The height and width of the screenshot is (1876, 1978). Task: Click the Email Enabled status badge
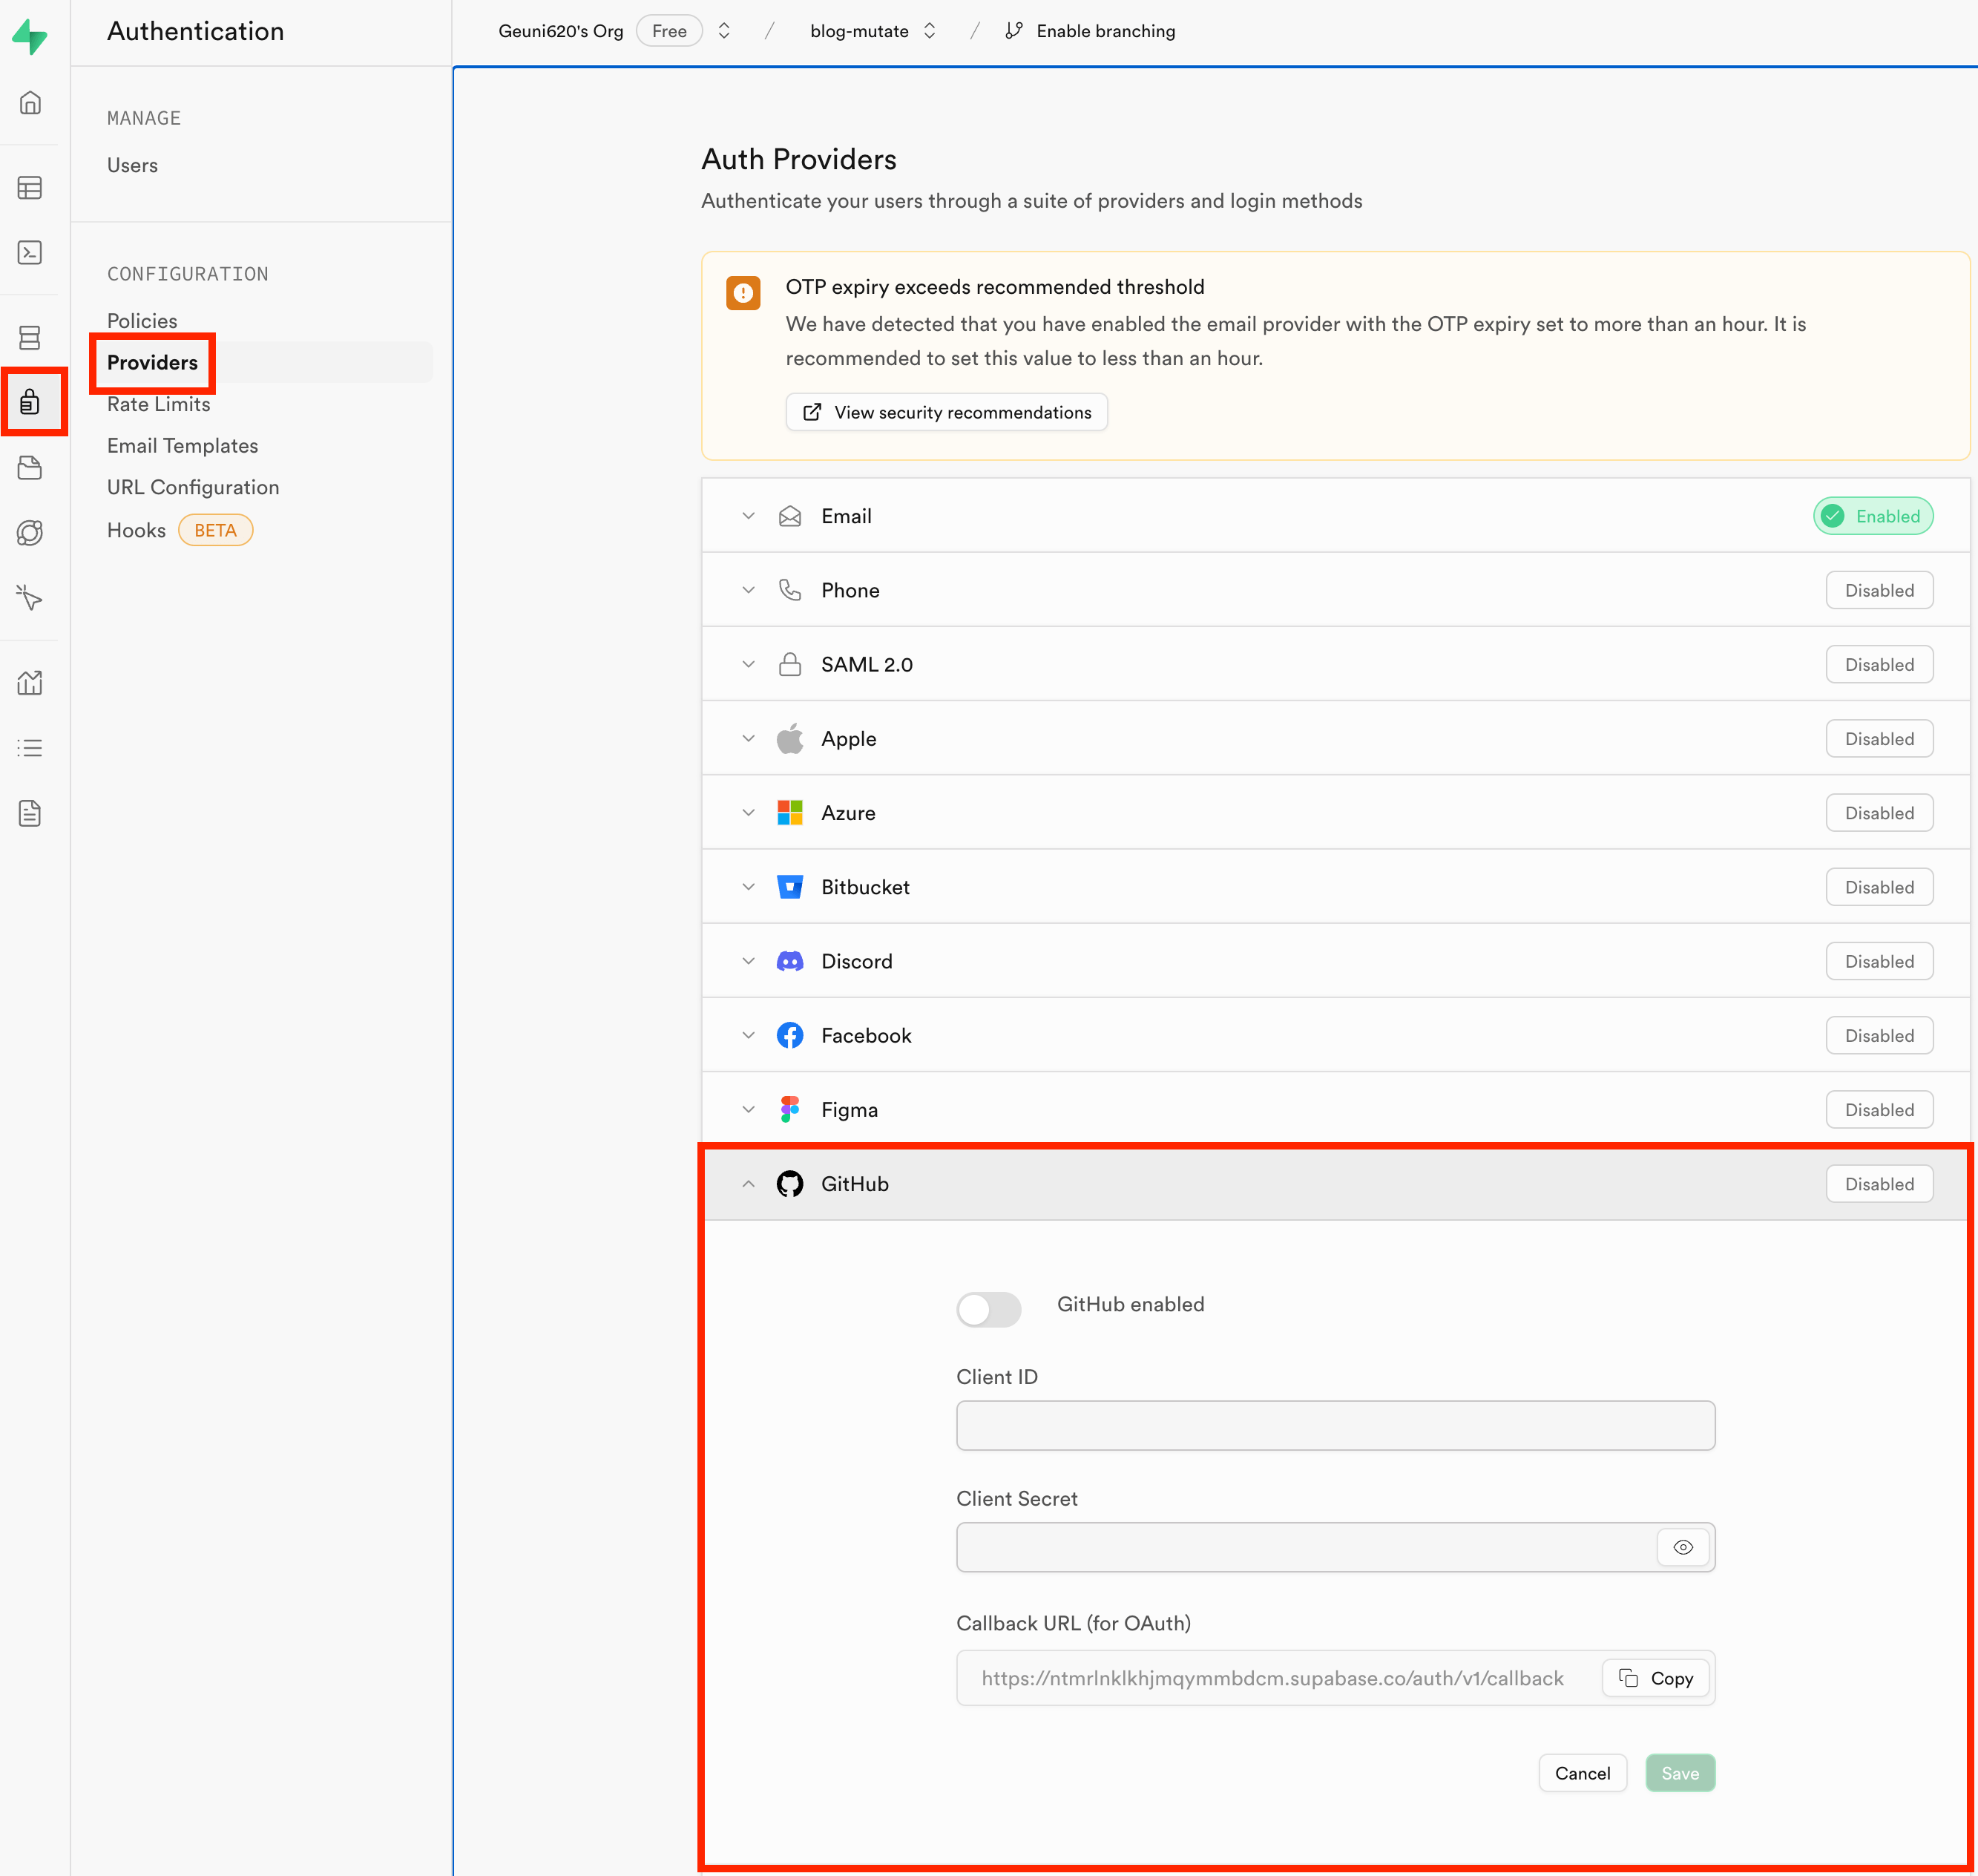coord(1873,516)
